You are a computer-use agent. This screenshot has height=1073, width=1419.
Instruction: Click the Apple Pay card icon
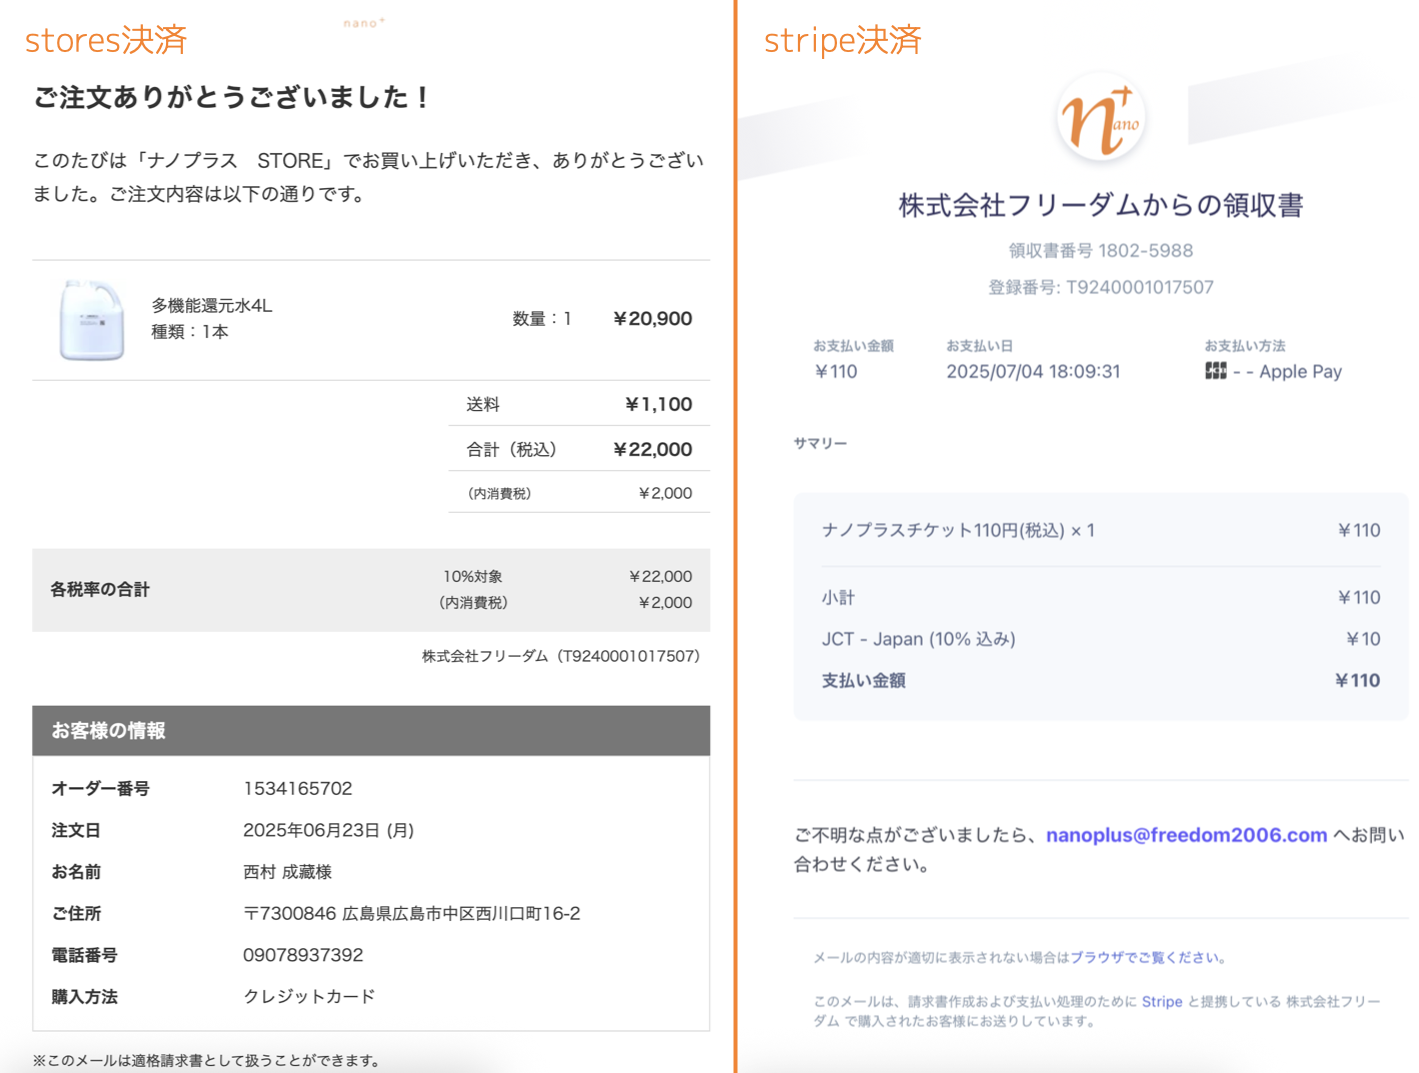pos(1215,371)
